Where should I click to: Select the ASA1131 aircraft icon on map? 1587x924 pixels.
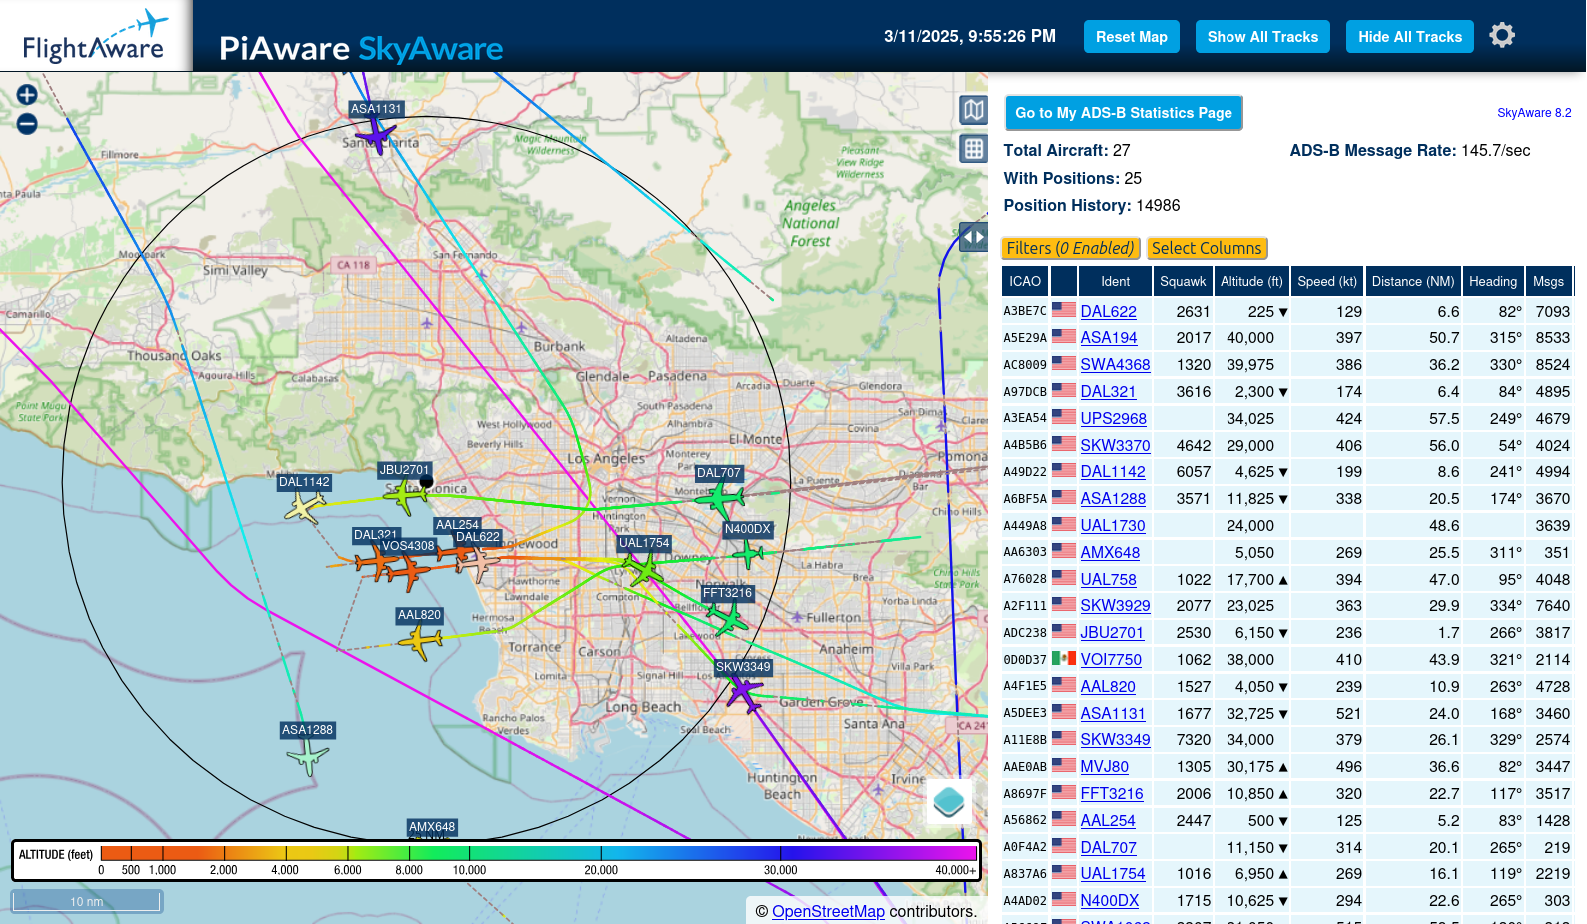coord(376,133)
